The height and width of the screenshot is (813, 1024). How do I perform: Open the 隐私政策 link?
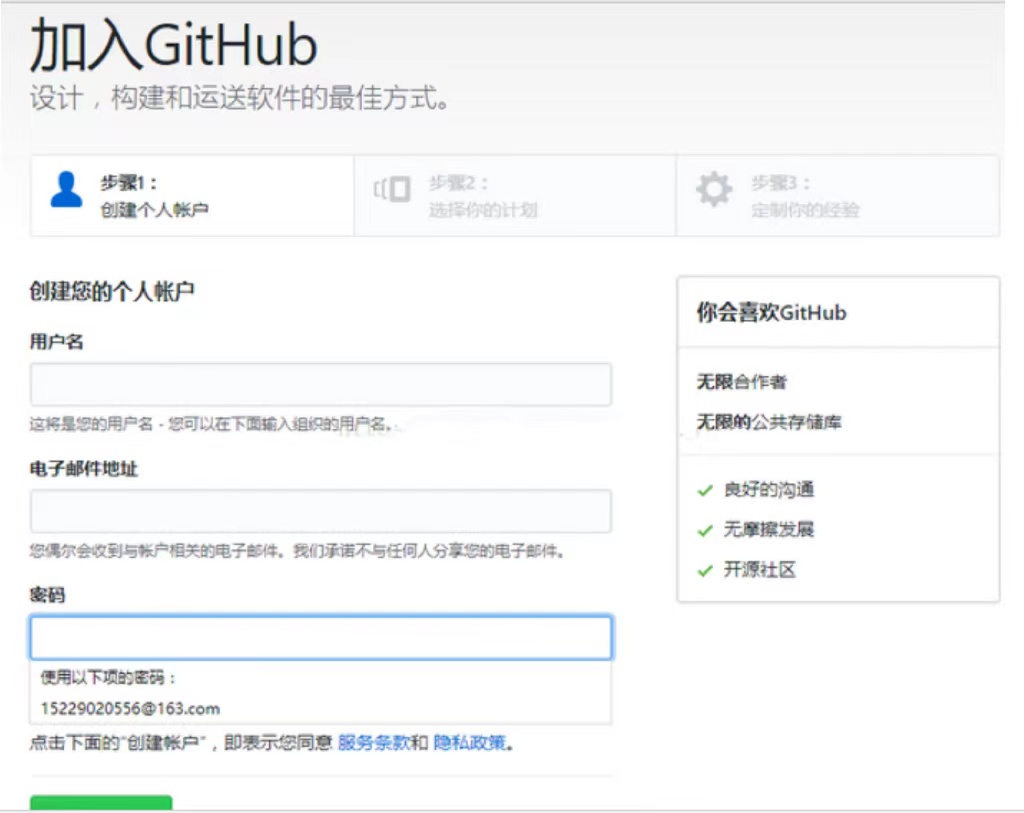470,742
